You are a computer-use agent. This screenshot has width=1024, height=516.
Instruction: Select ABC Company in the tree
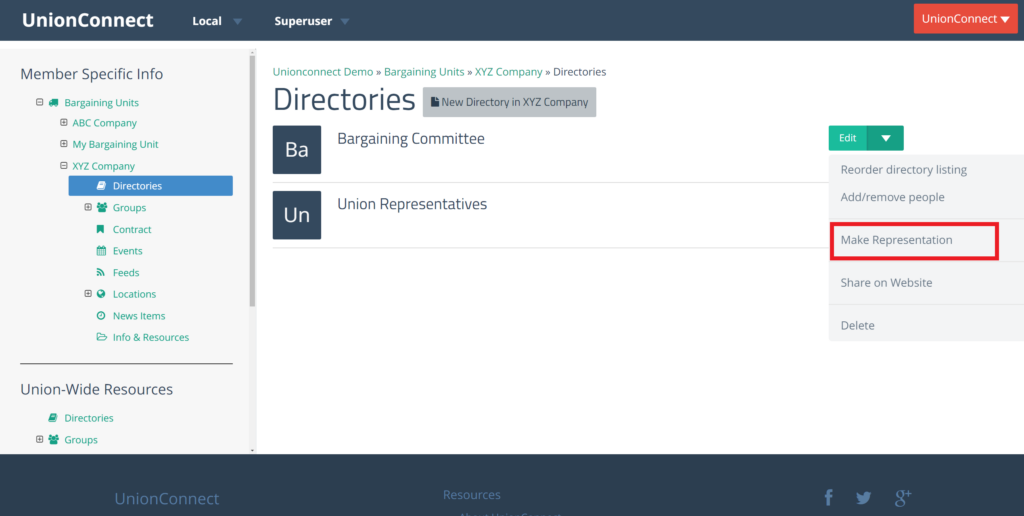104,123
